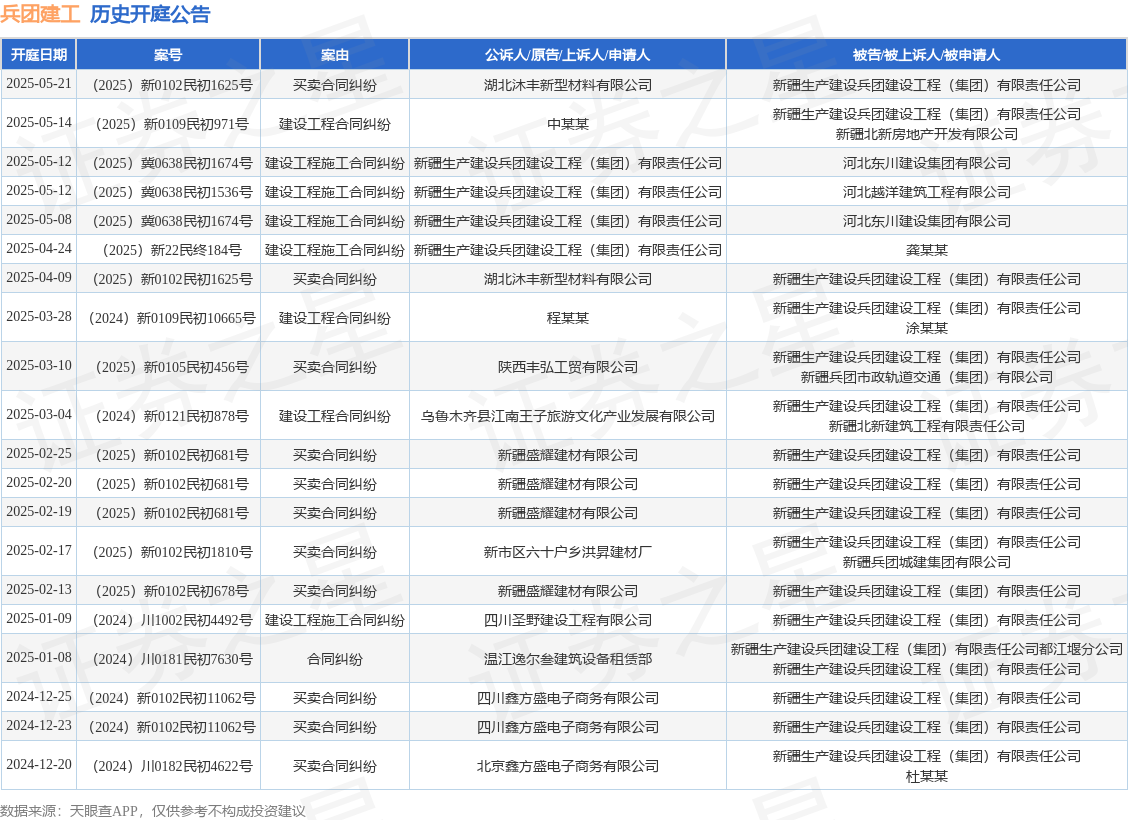Click 河北东川建设集团有限公司 in 2025-05-08 row
This screenshot has width=1128, height=820.
[x=927, y=221]
